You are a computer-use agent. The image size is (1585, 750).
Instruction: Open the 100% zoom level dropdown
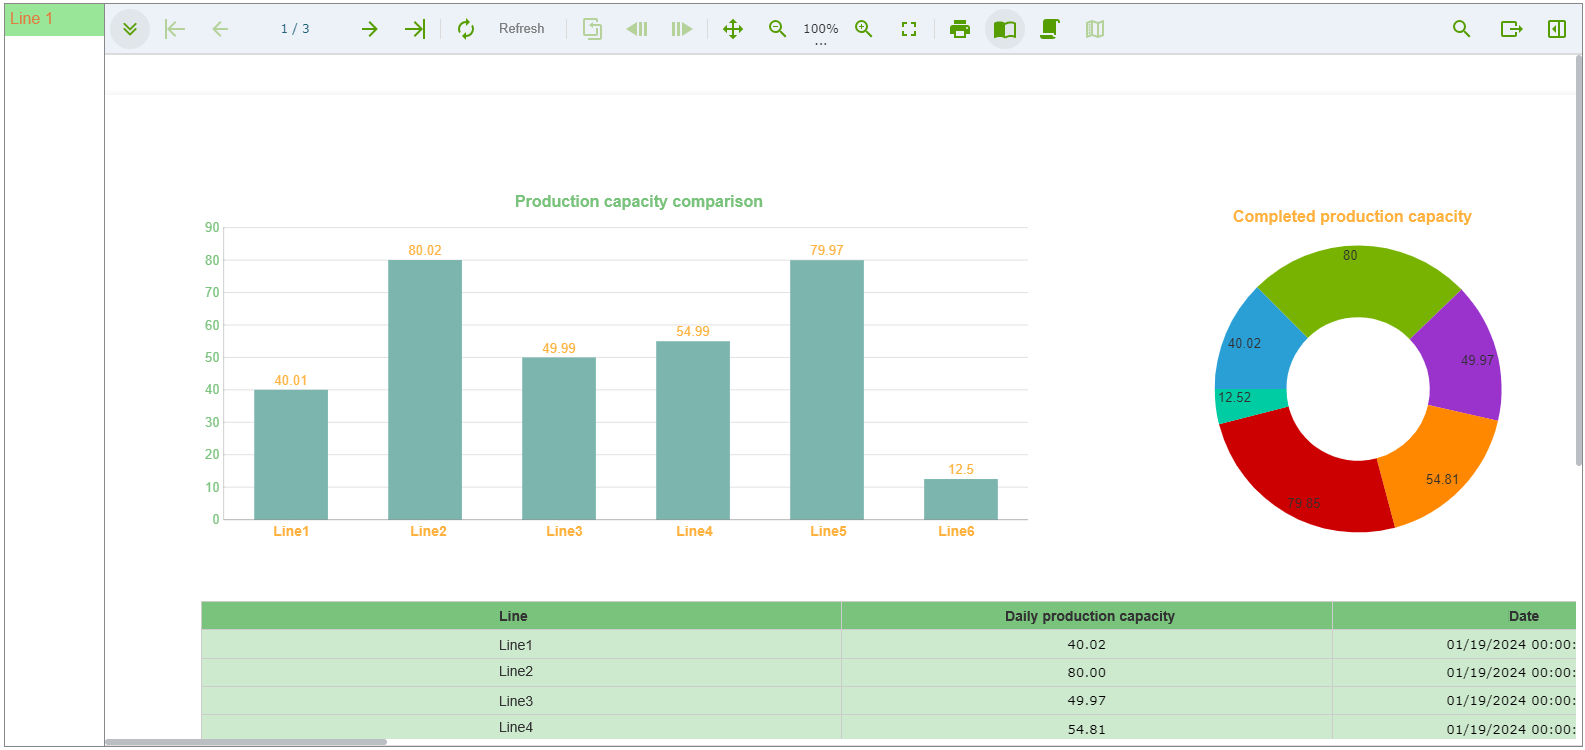(x=820, y=30)
